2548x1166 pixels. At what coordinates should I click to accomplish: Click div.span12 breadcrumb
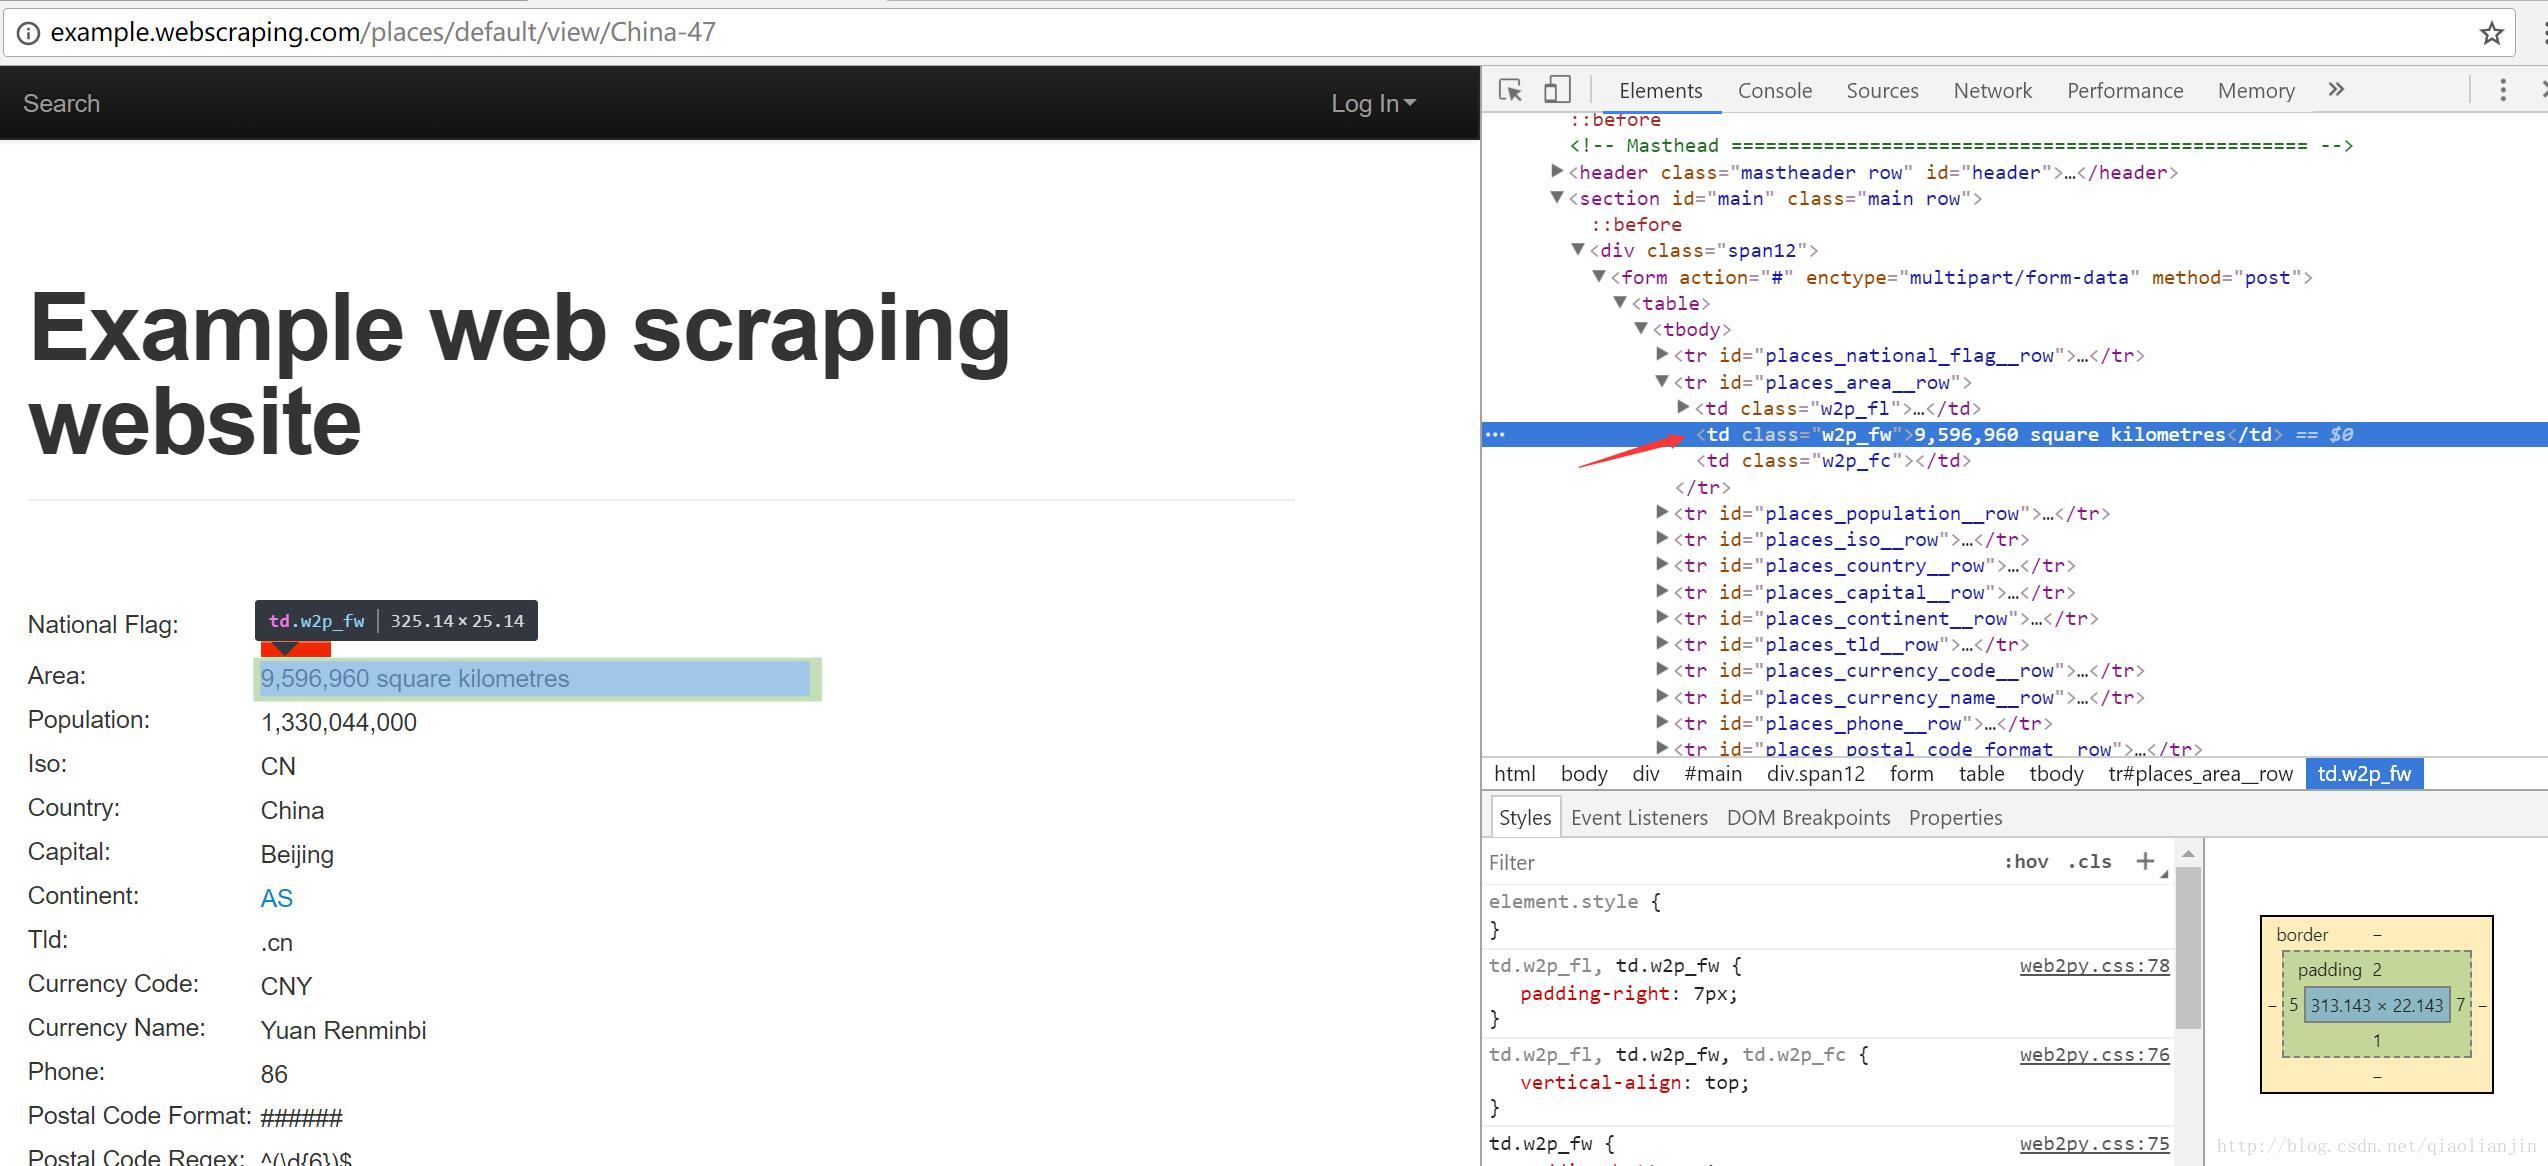(x=1815, y=774)
